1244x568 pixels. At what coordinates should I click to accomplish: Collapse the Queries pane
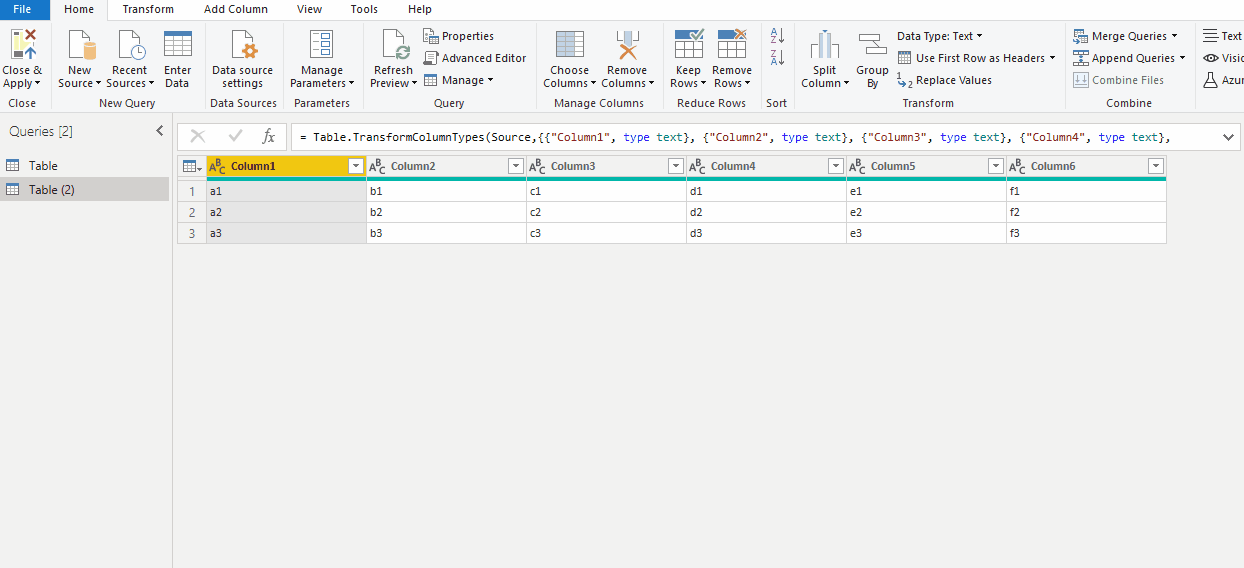click(x=159, y=131)
